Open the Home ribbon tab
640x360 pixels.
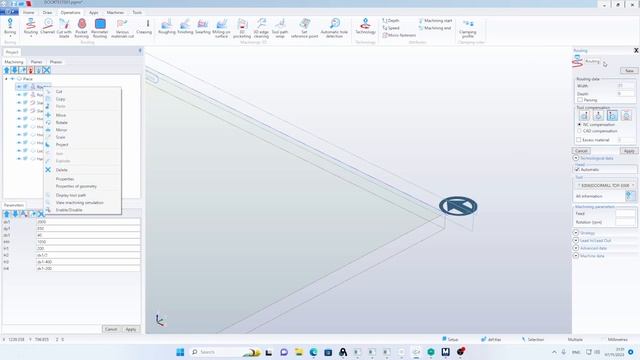coord(29,12)
